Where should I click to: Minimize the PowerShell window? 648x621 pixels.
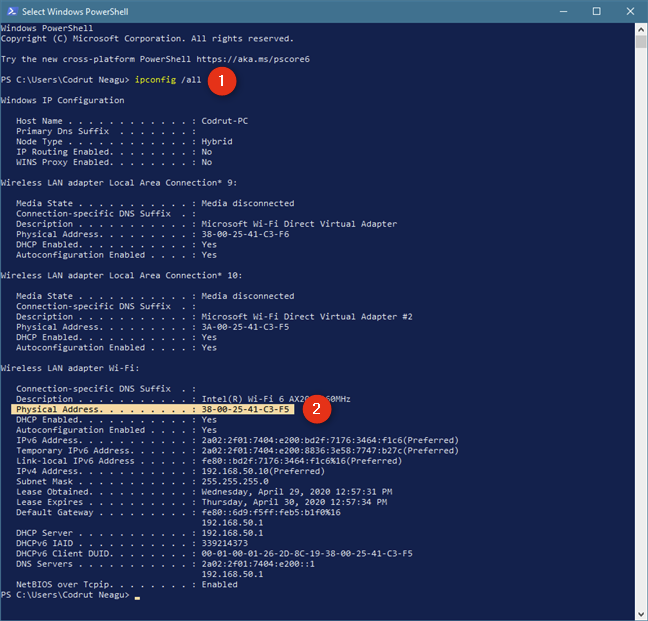[x=563, y=12]
